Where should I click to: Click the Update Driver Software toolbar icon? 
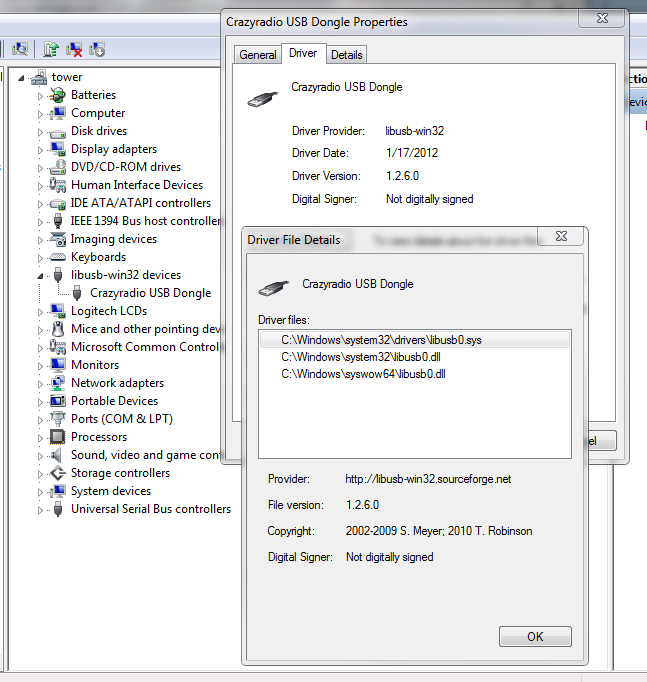coord(50,48)
